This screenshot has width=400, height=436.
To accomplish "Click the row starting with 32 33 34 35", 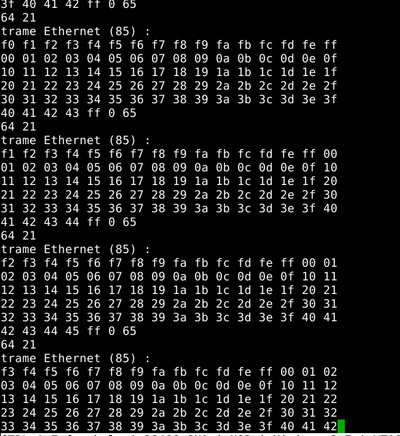I will point(169,317).
